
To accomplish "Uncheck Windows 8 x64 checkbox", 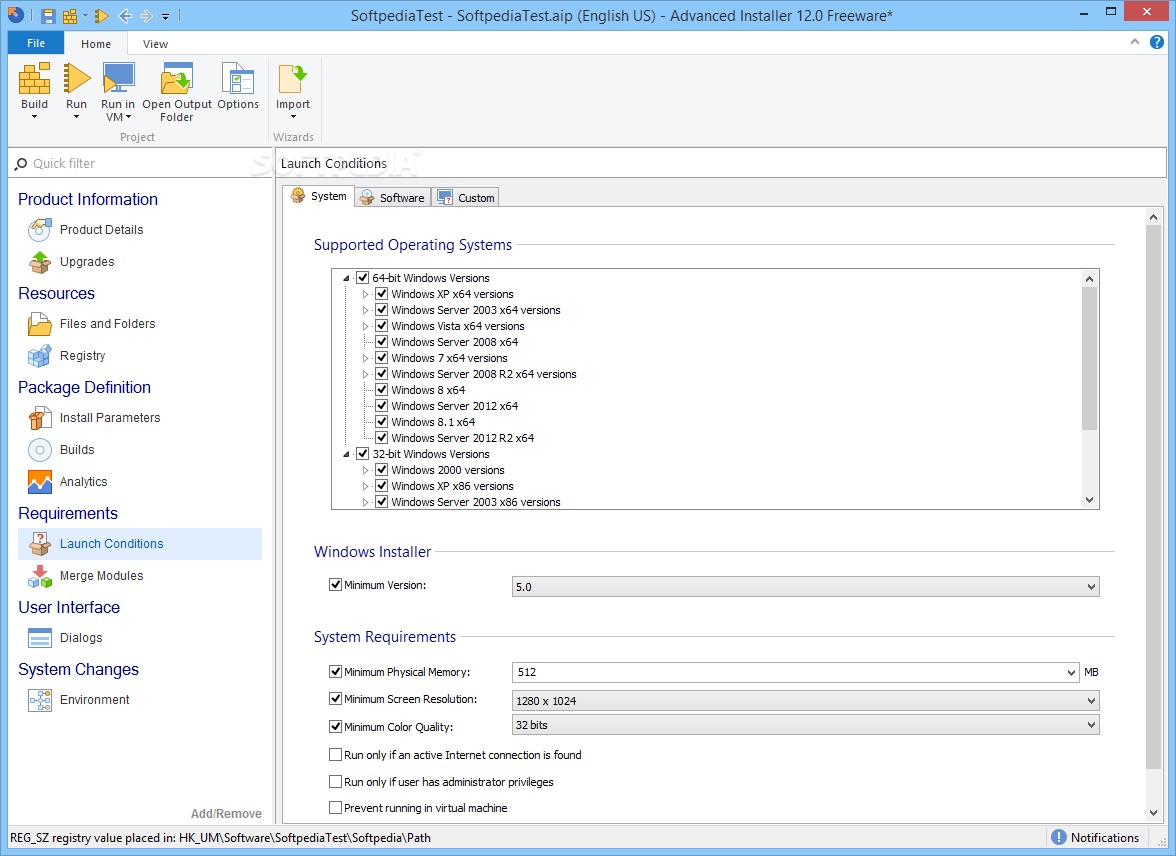I will (381, 390).
